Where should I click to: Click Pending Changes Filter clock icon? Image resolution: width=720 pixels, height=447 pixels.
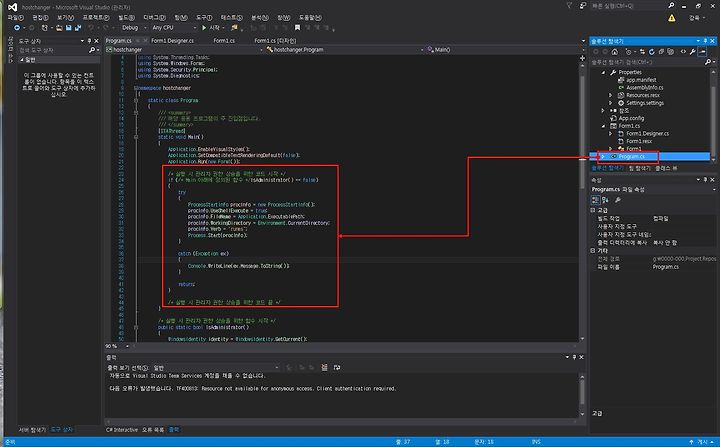point(629,51)
